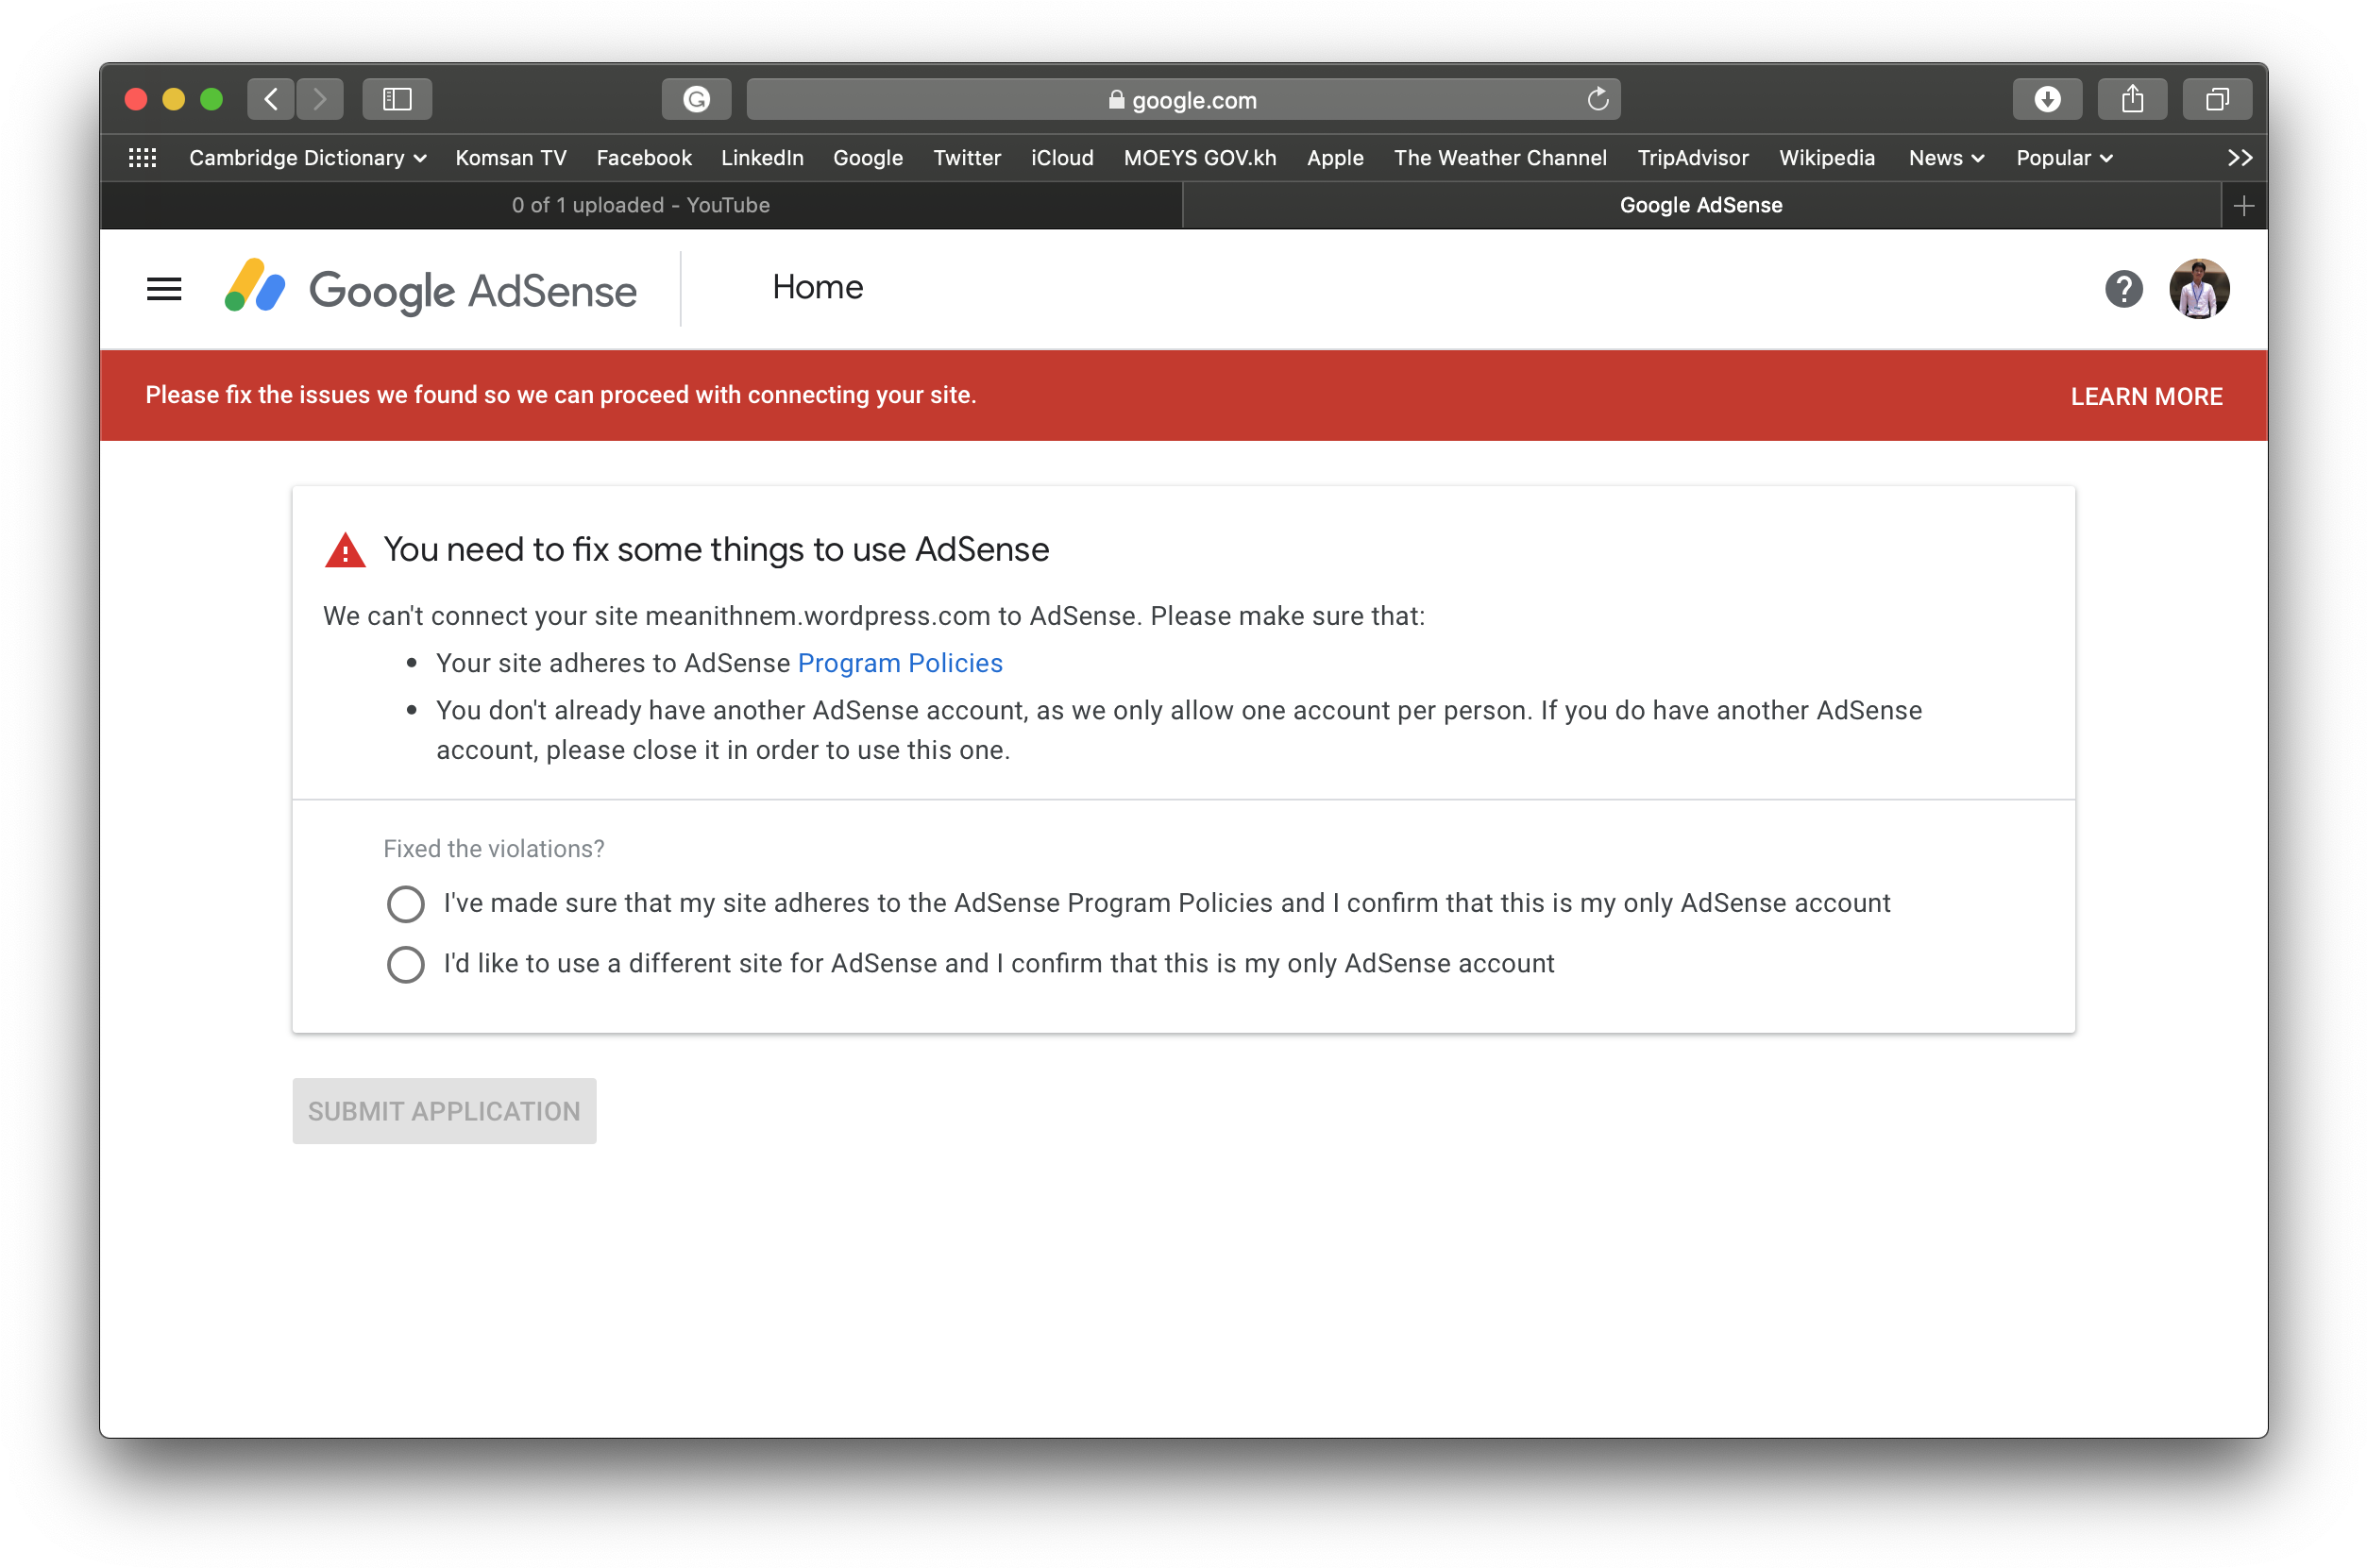Screen dimensions: 2367x1568
Task: Show the Safari downloads list
Action: [2047, 99]
